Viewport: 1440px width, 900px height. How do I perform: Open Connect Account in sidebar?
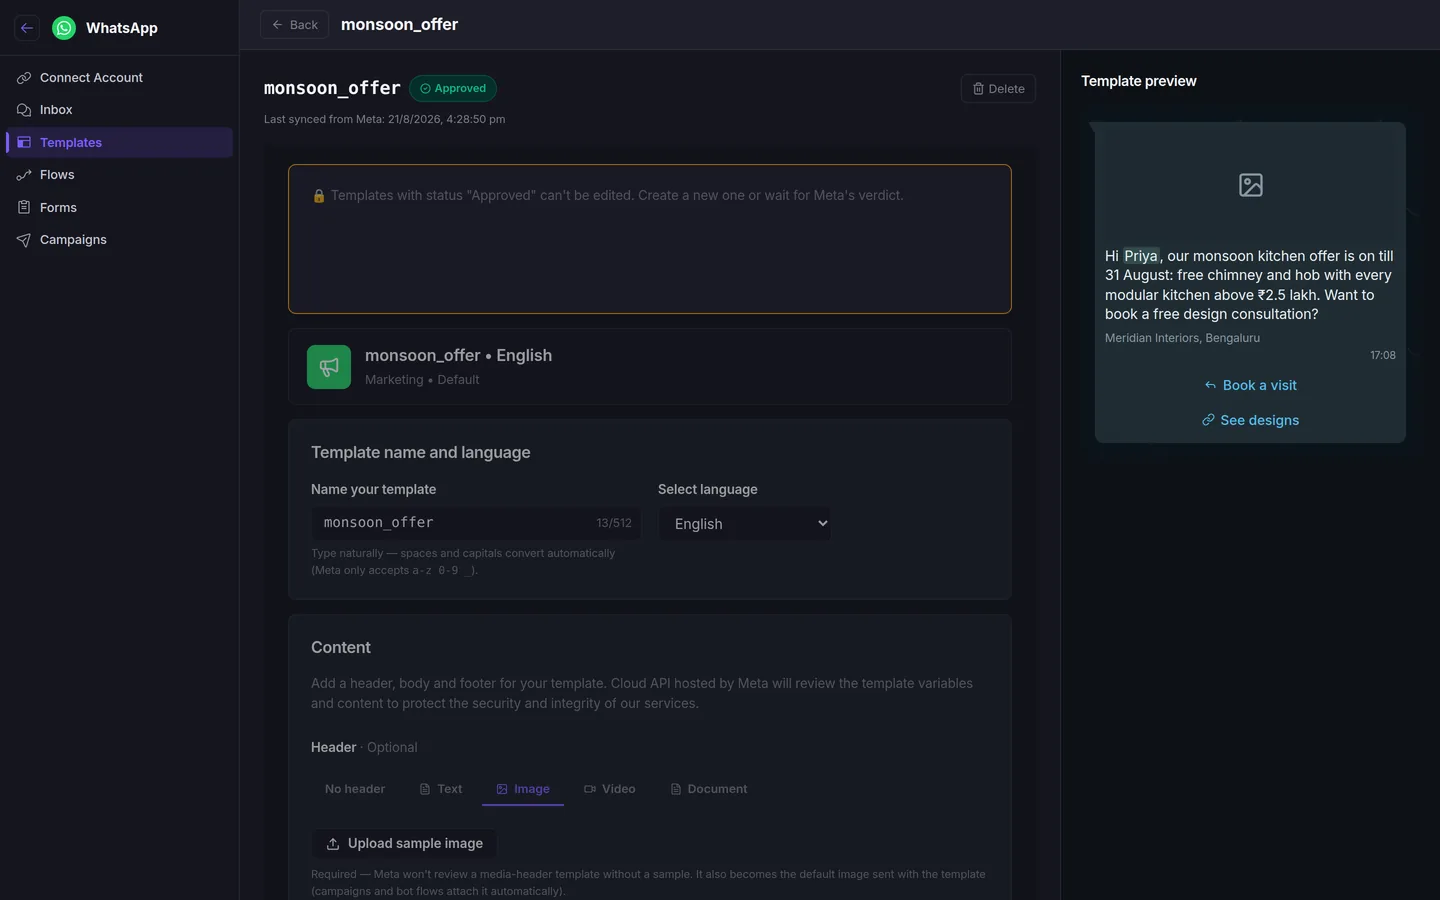click(x=120, y=78)
